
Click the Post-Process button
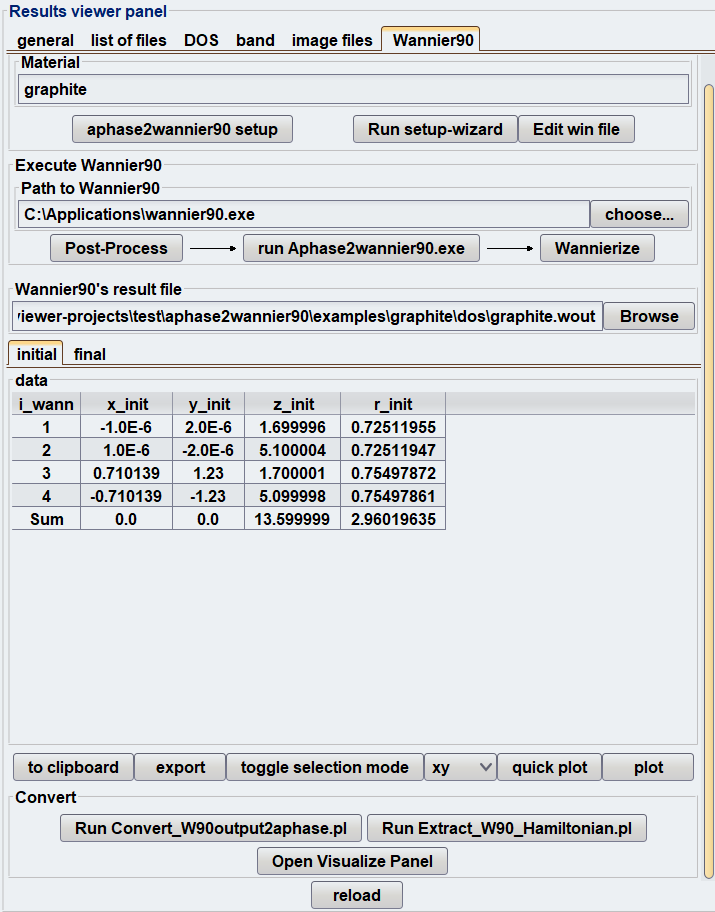coord(116,248)
